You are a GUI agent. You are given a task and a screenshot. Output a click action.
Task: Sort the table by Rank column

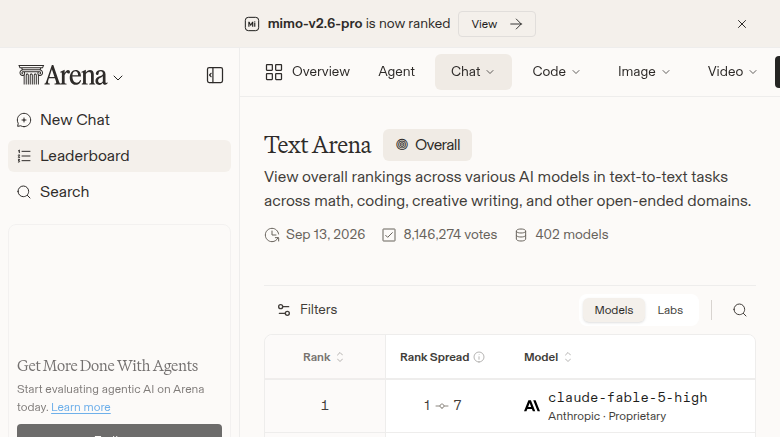point(323,357)
